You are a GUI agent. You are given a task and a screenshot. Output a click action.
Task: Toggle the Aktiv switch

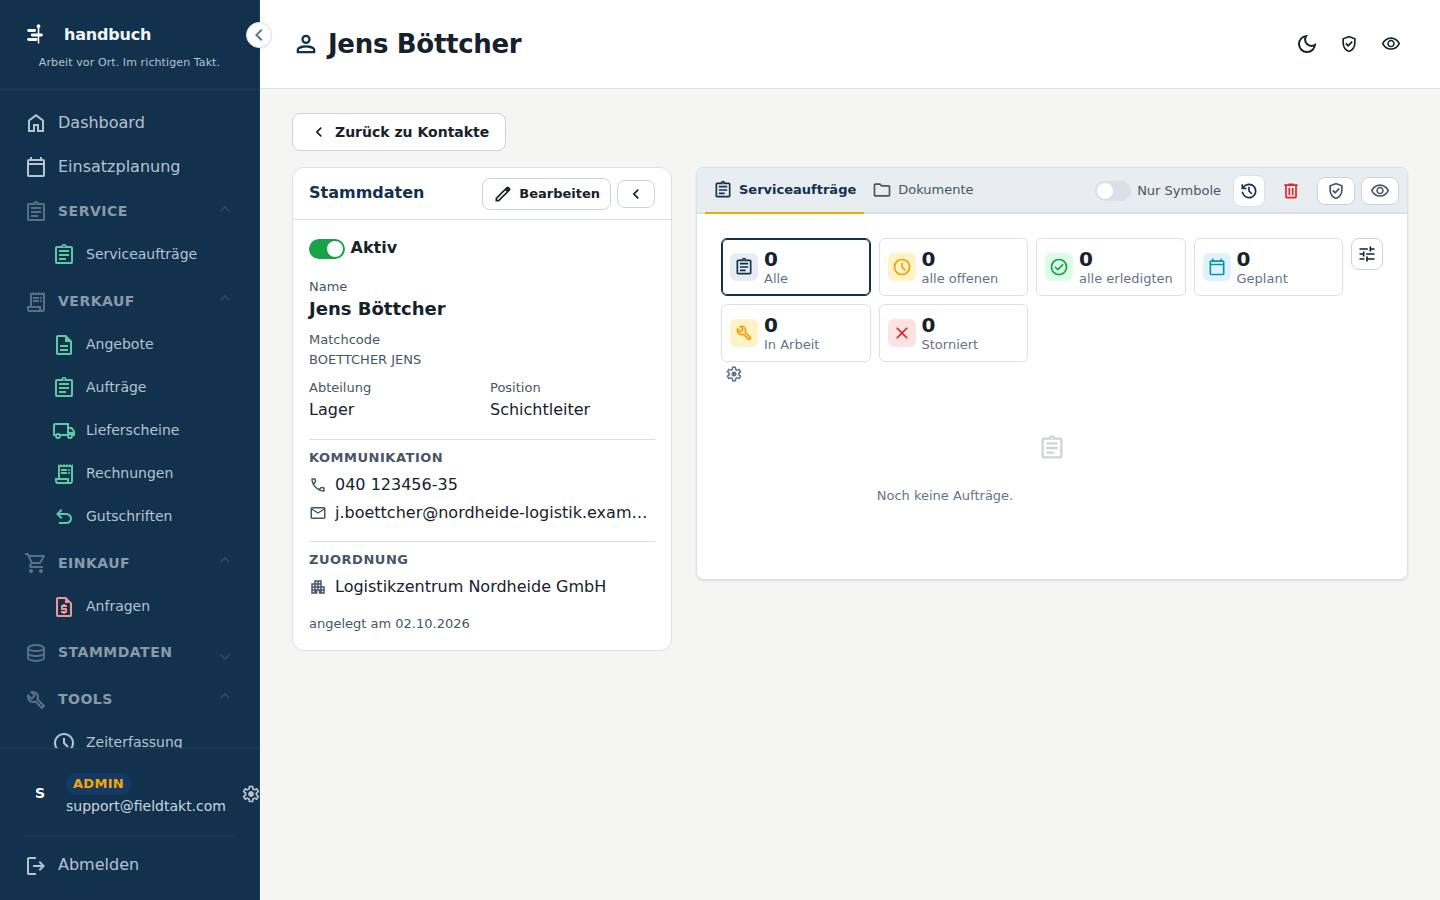click(327, 249)
